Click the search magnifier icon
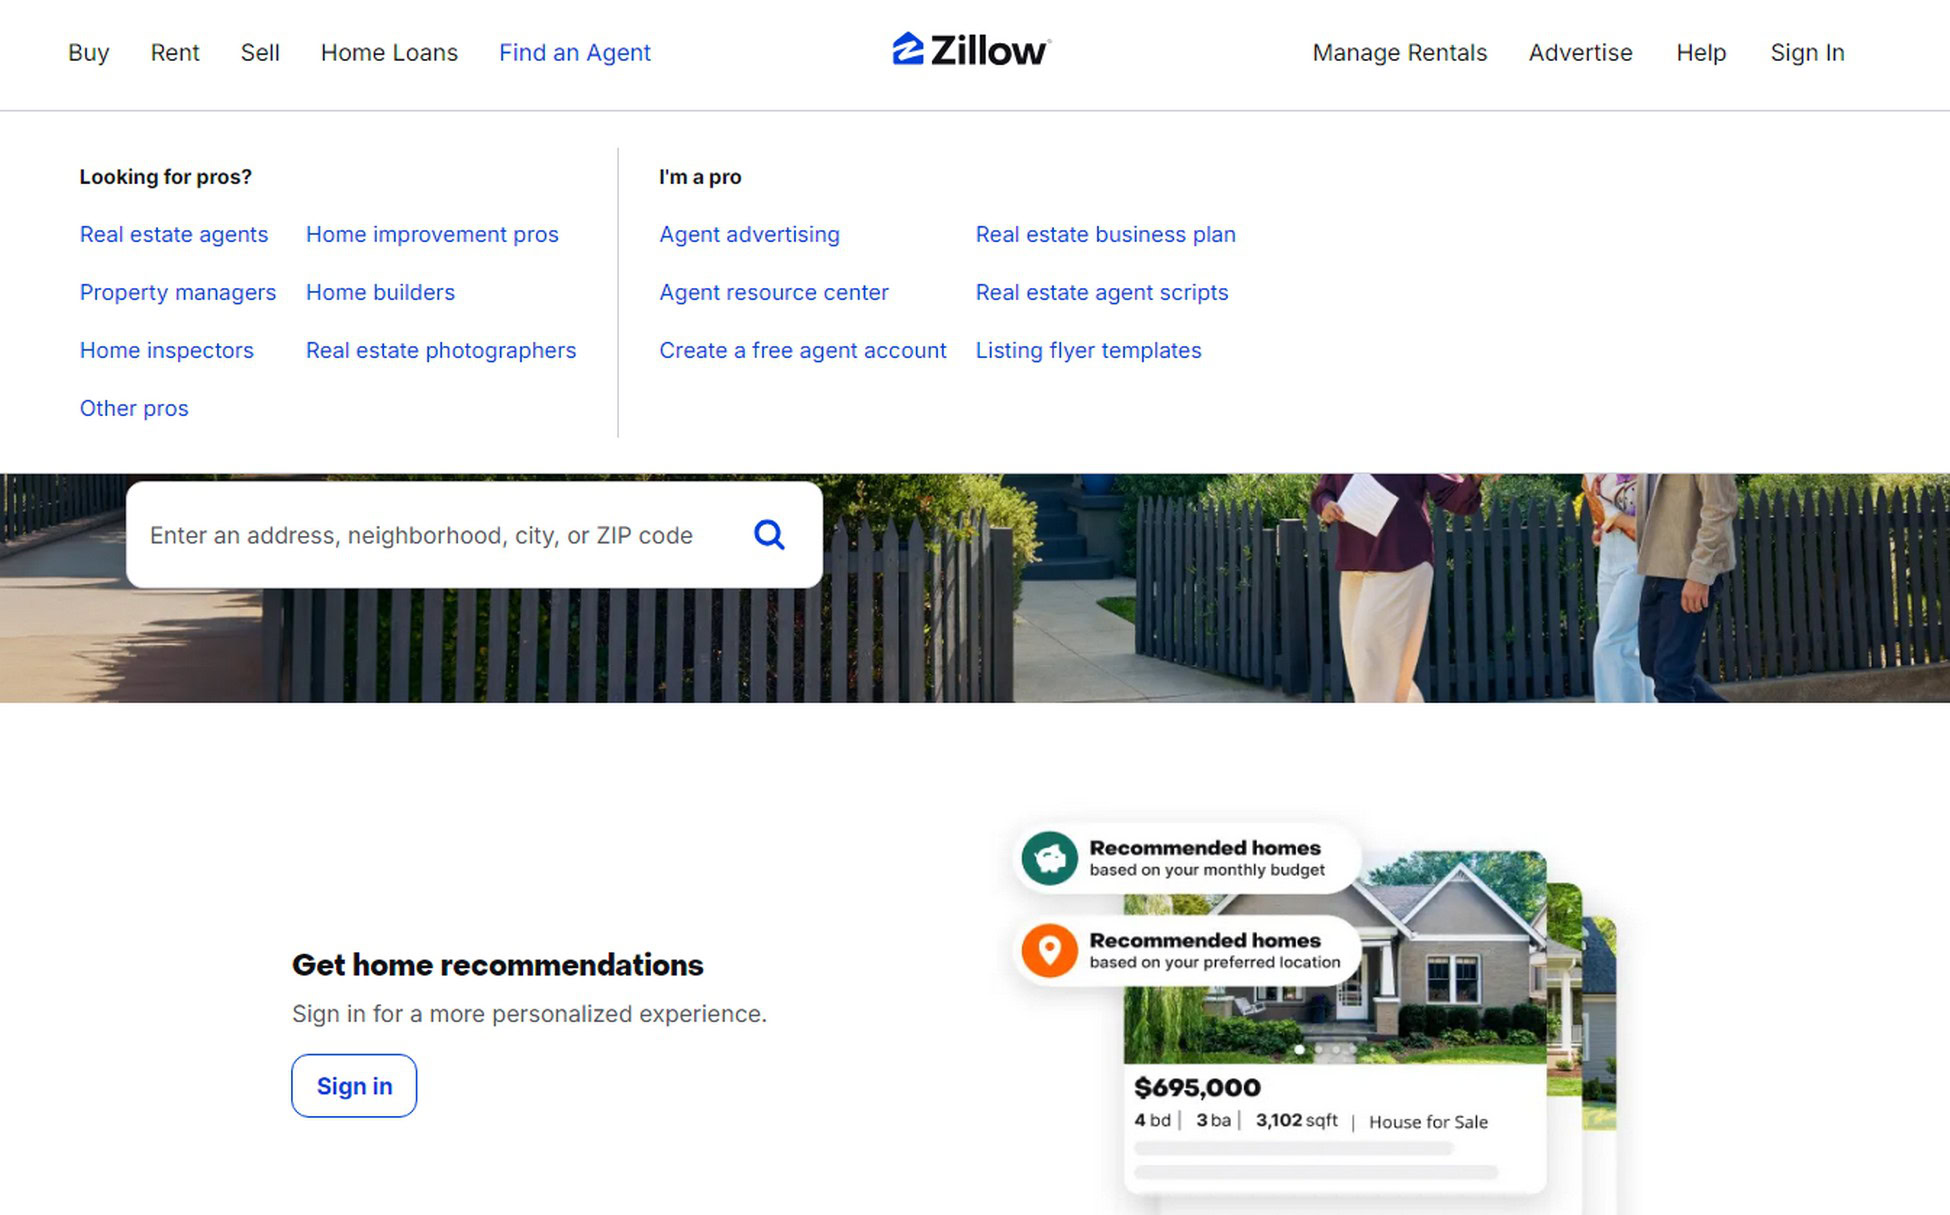 pos(770,533)
